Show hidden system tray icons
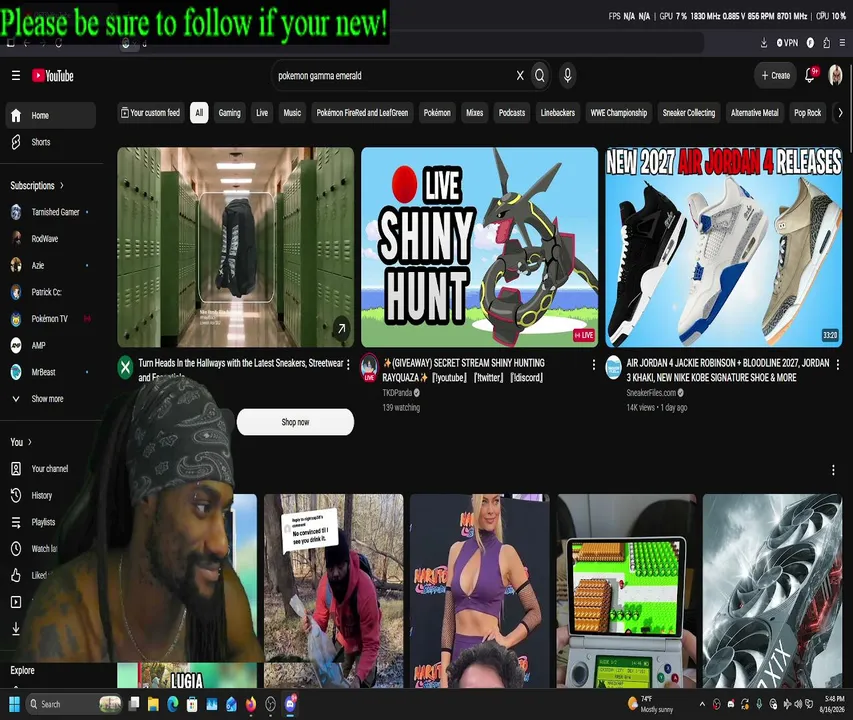 [702, 704]
